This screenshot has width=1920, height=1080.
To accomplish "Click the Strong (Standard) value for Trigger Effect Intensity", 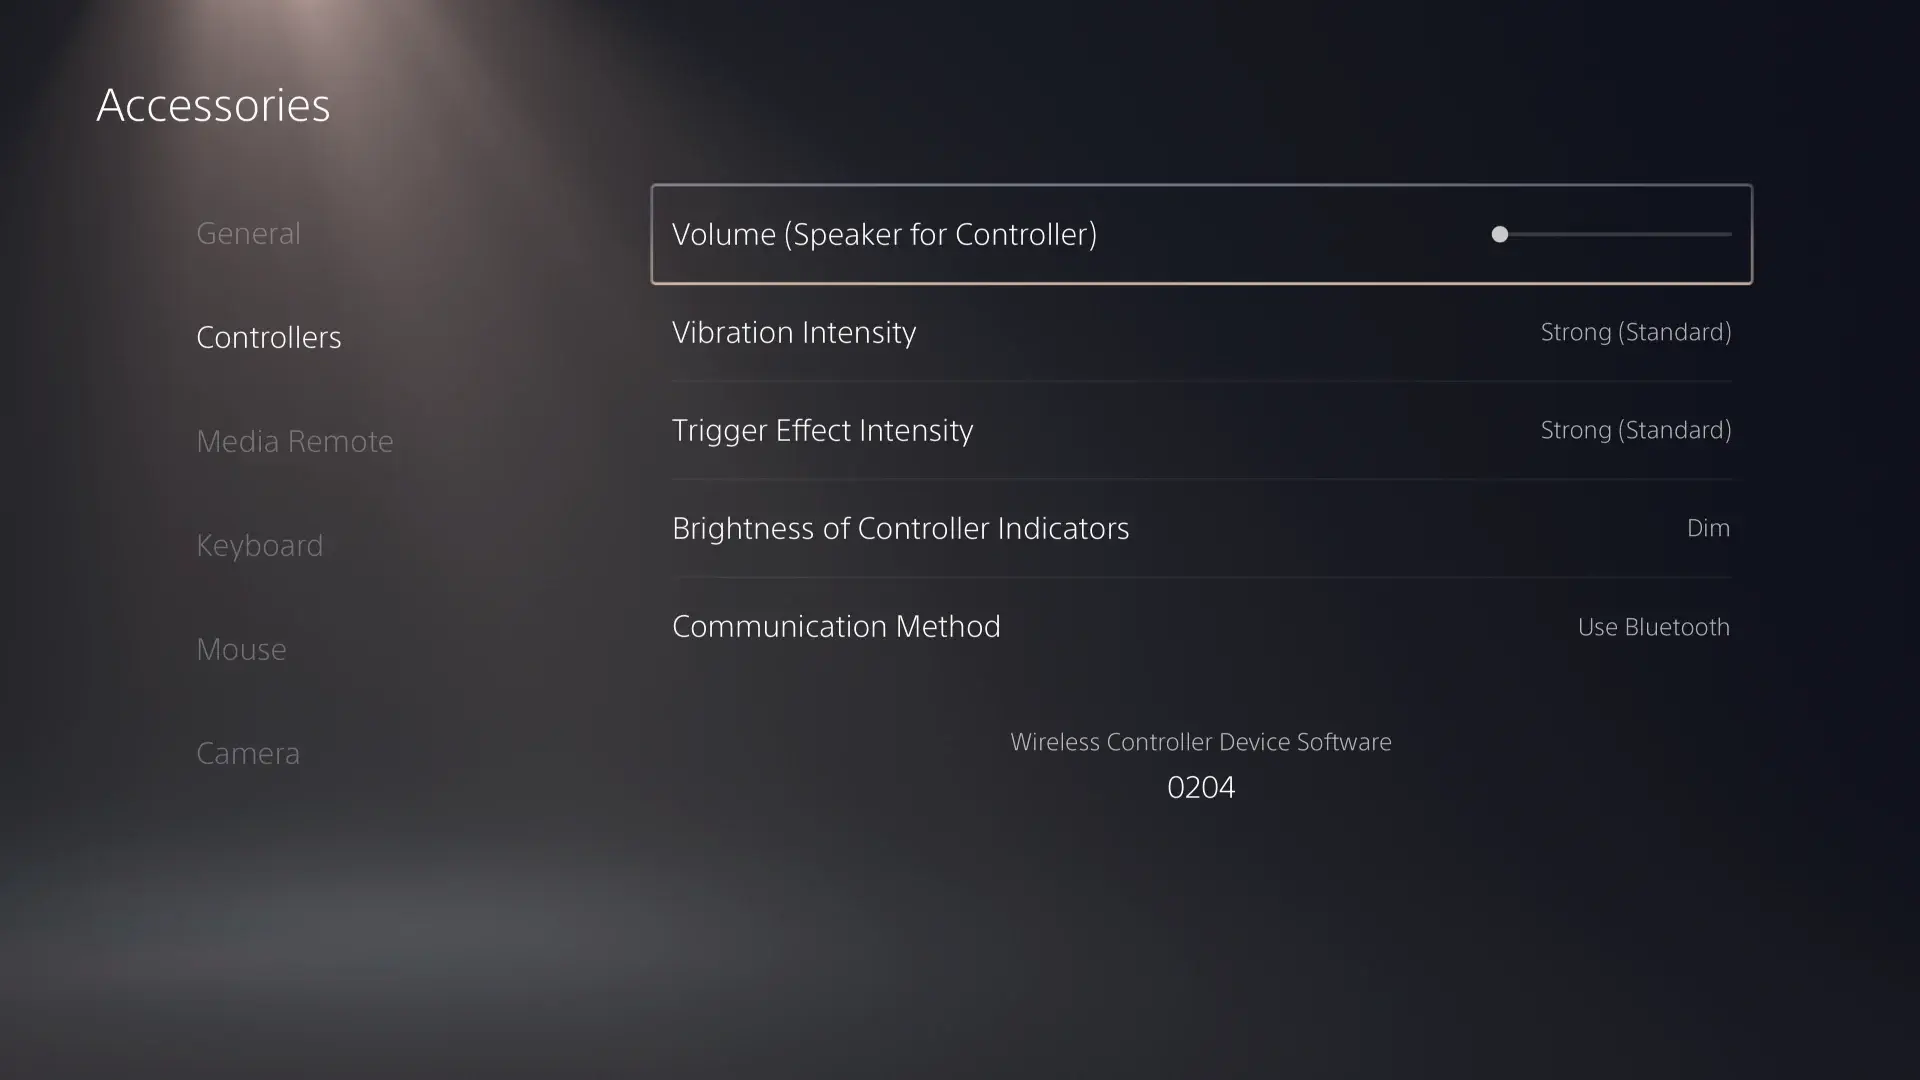I will [x=1635, y=430].
